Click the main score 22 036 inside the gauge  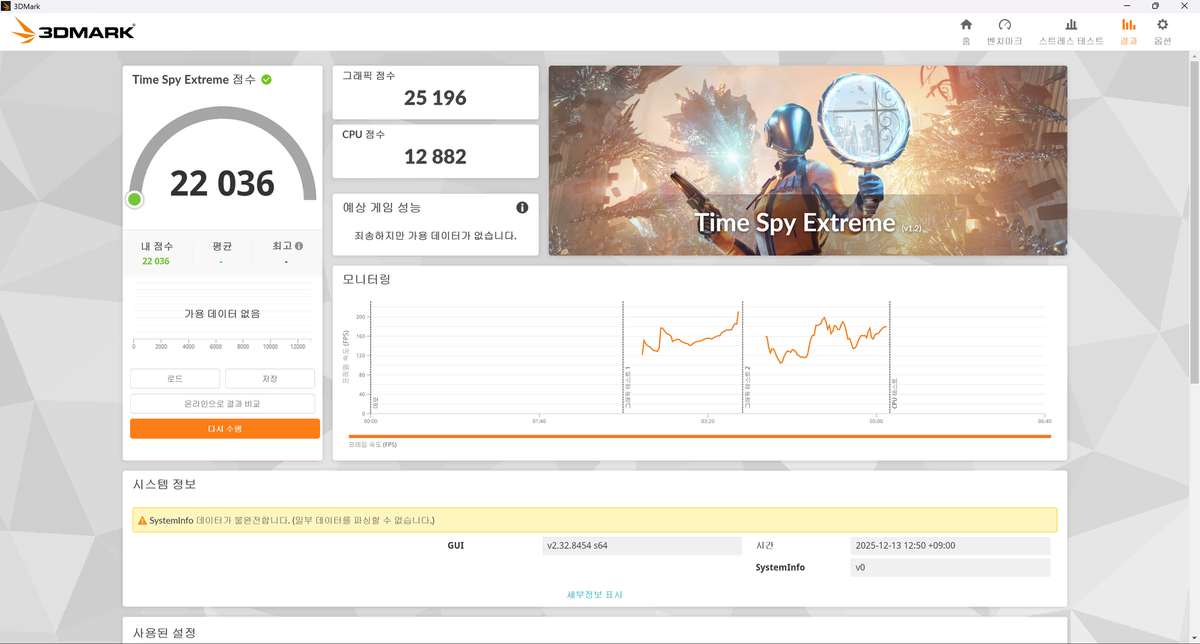(x=222, y=183)
